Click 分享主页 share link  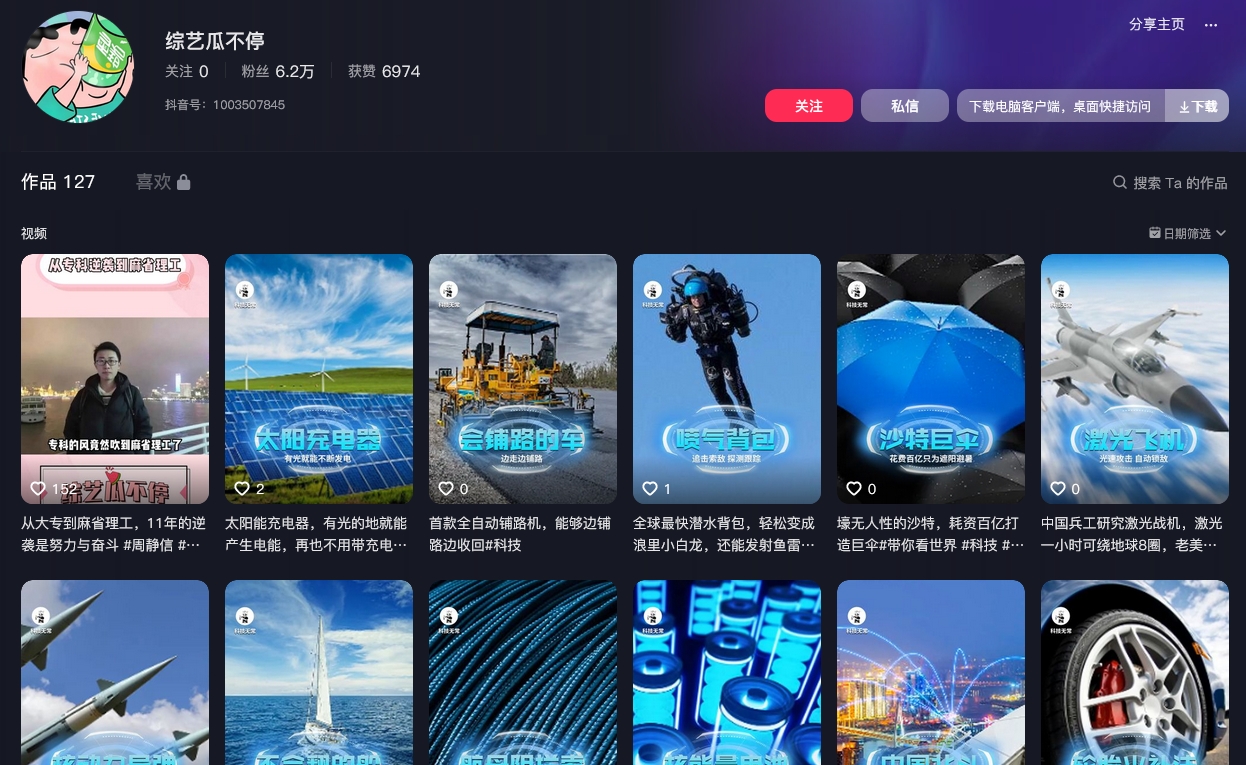[1157, 25]
